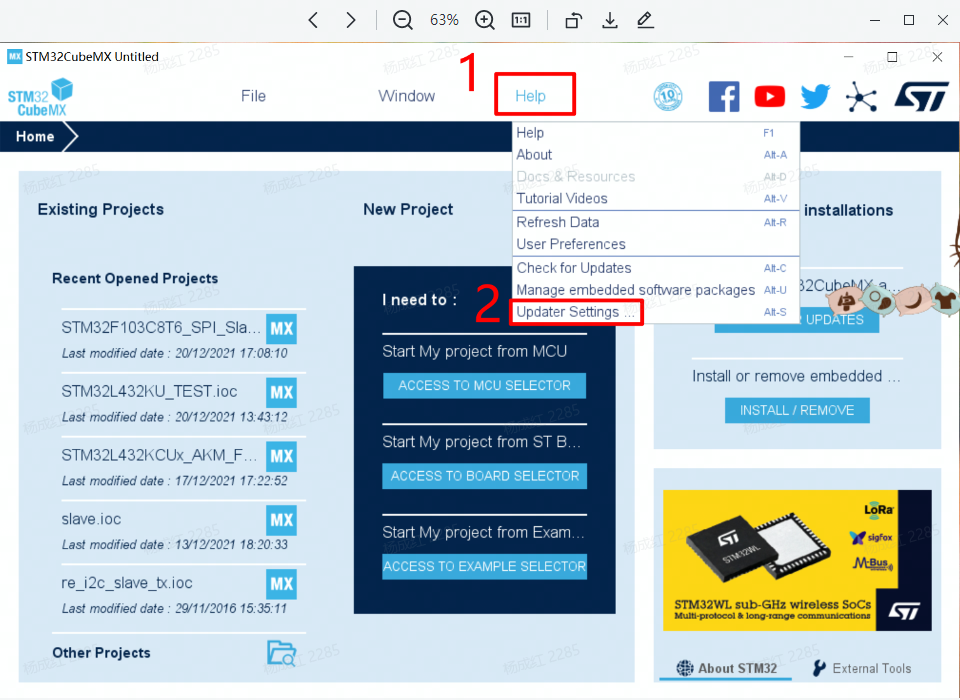Select About in Help menu

click(x=656, y=155)
